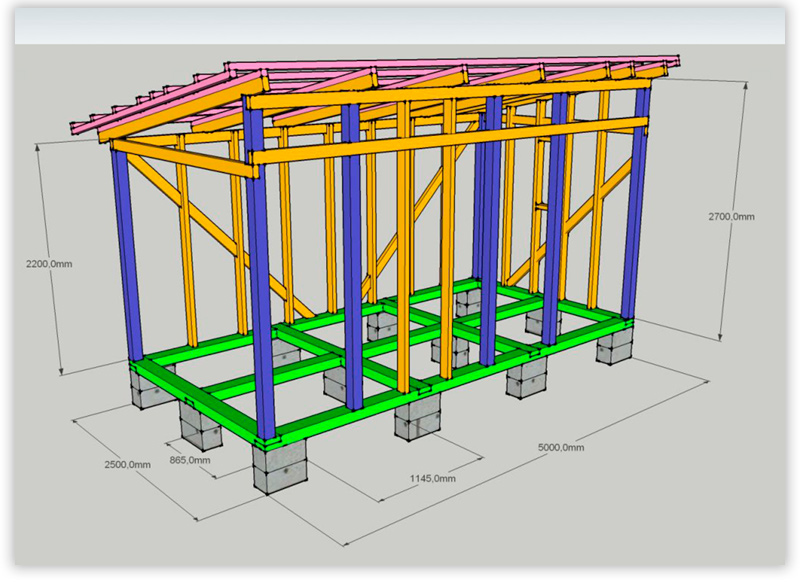Click the 2500,0mm width dimension text
The image size is (800, 582).
128,465
